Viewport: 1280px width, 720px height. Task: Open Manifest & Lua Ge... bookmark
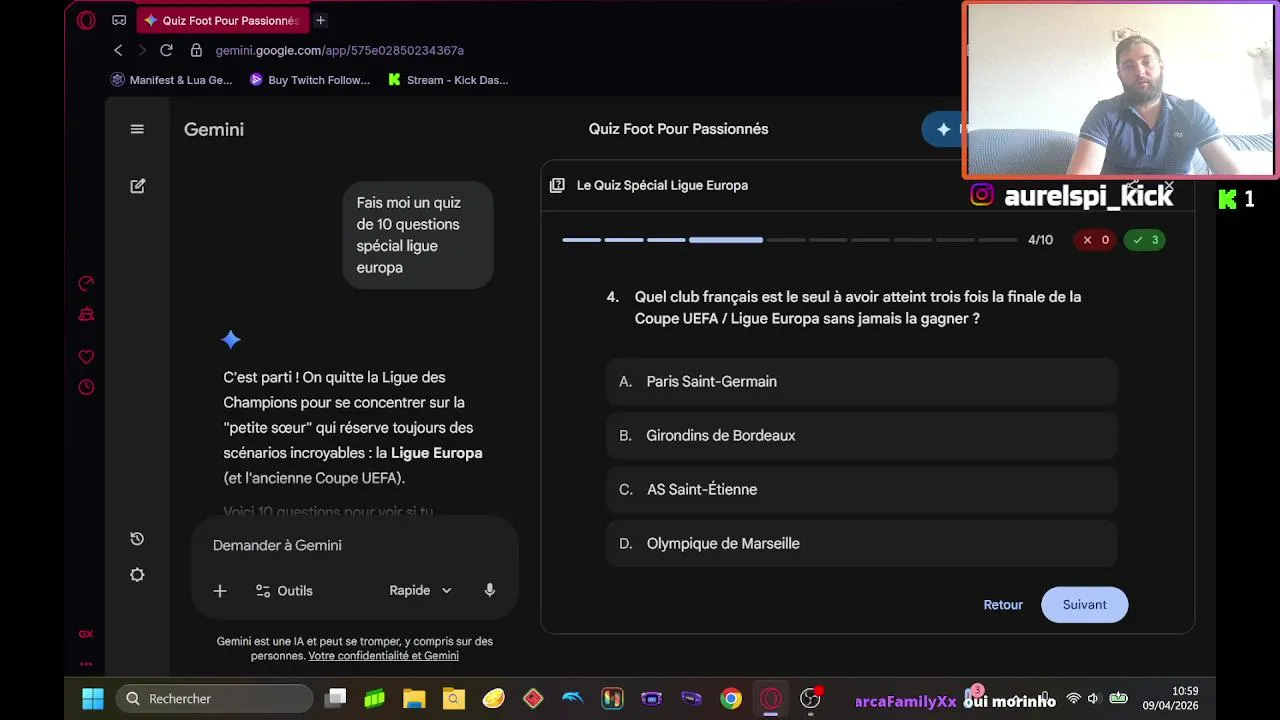point(171,80)
